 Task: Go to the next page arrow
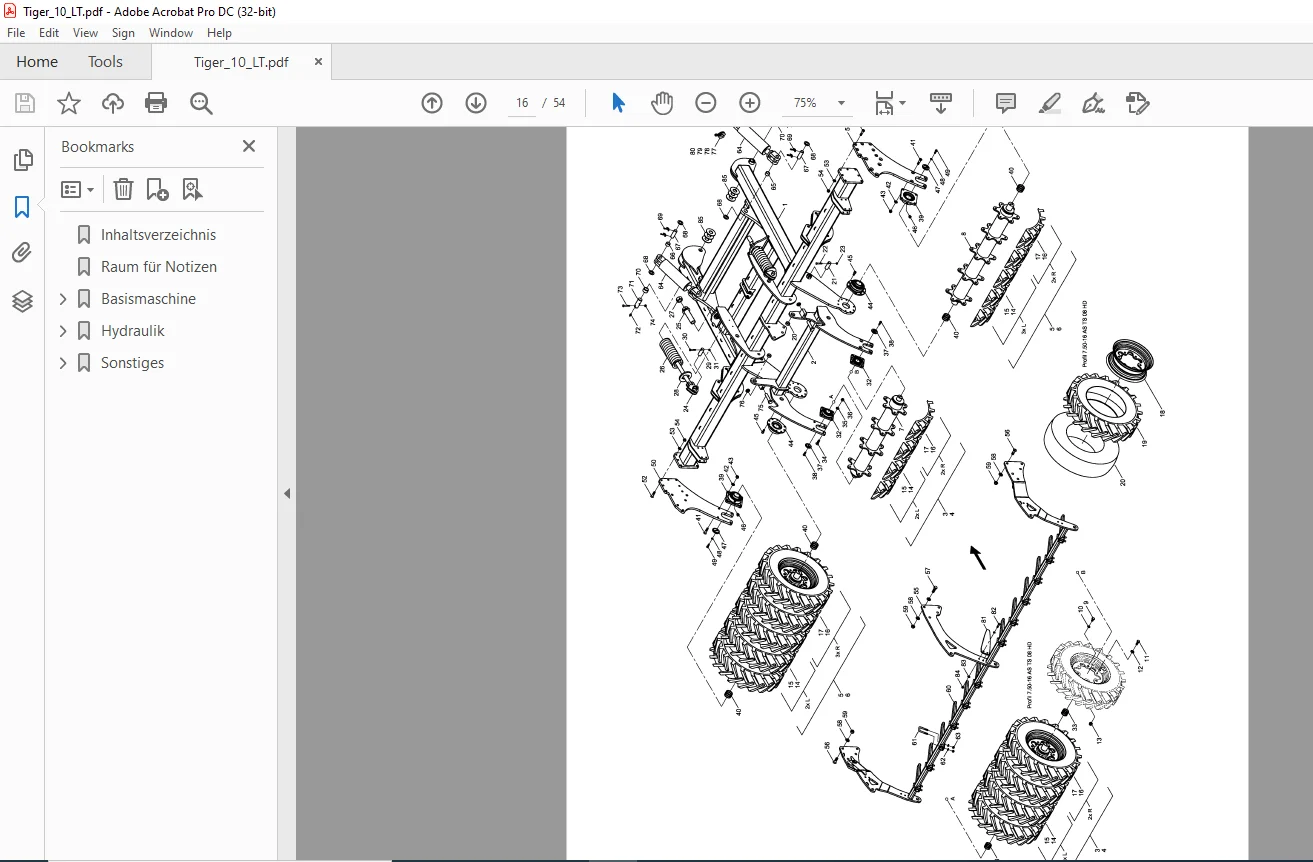[476, 103]
